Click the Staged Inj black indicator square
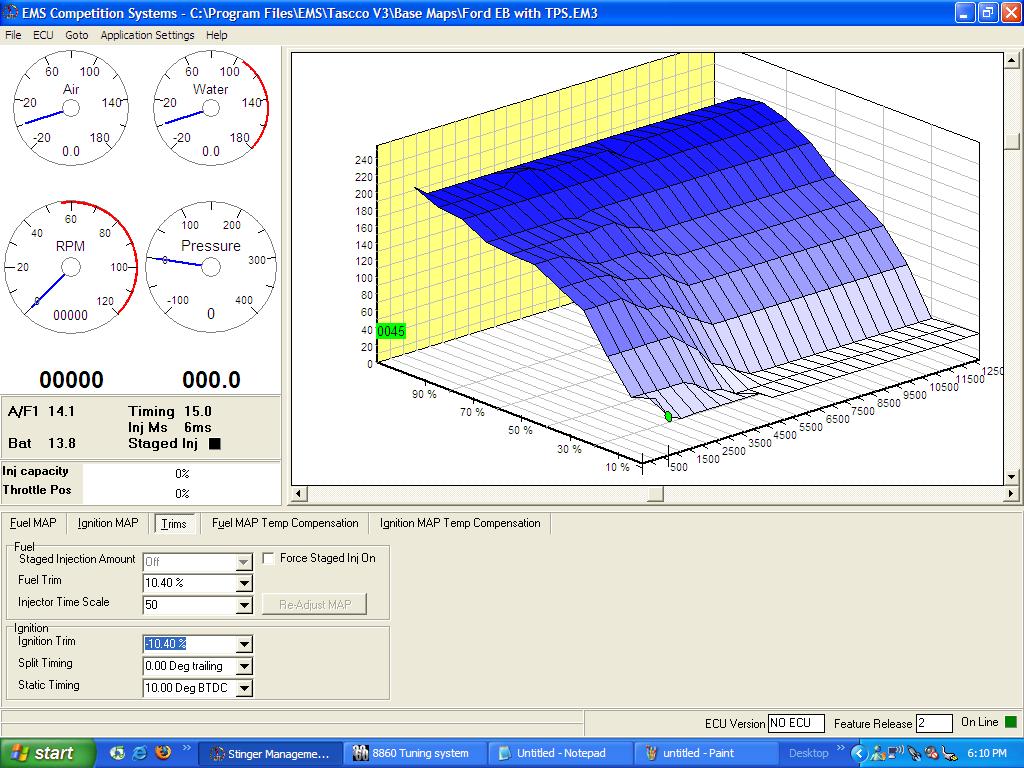The height and width of the screenshot is (768, 1024). tap(214, 444)
